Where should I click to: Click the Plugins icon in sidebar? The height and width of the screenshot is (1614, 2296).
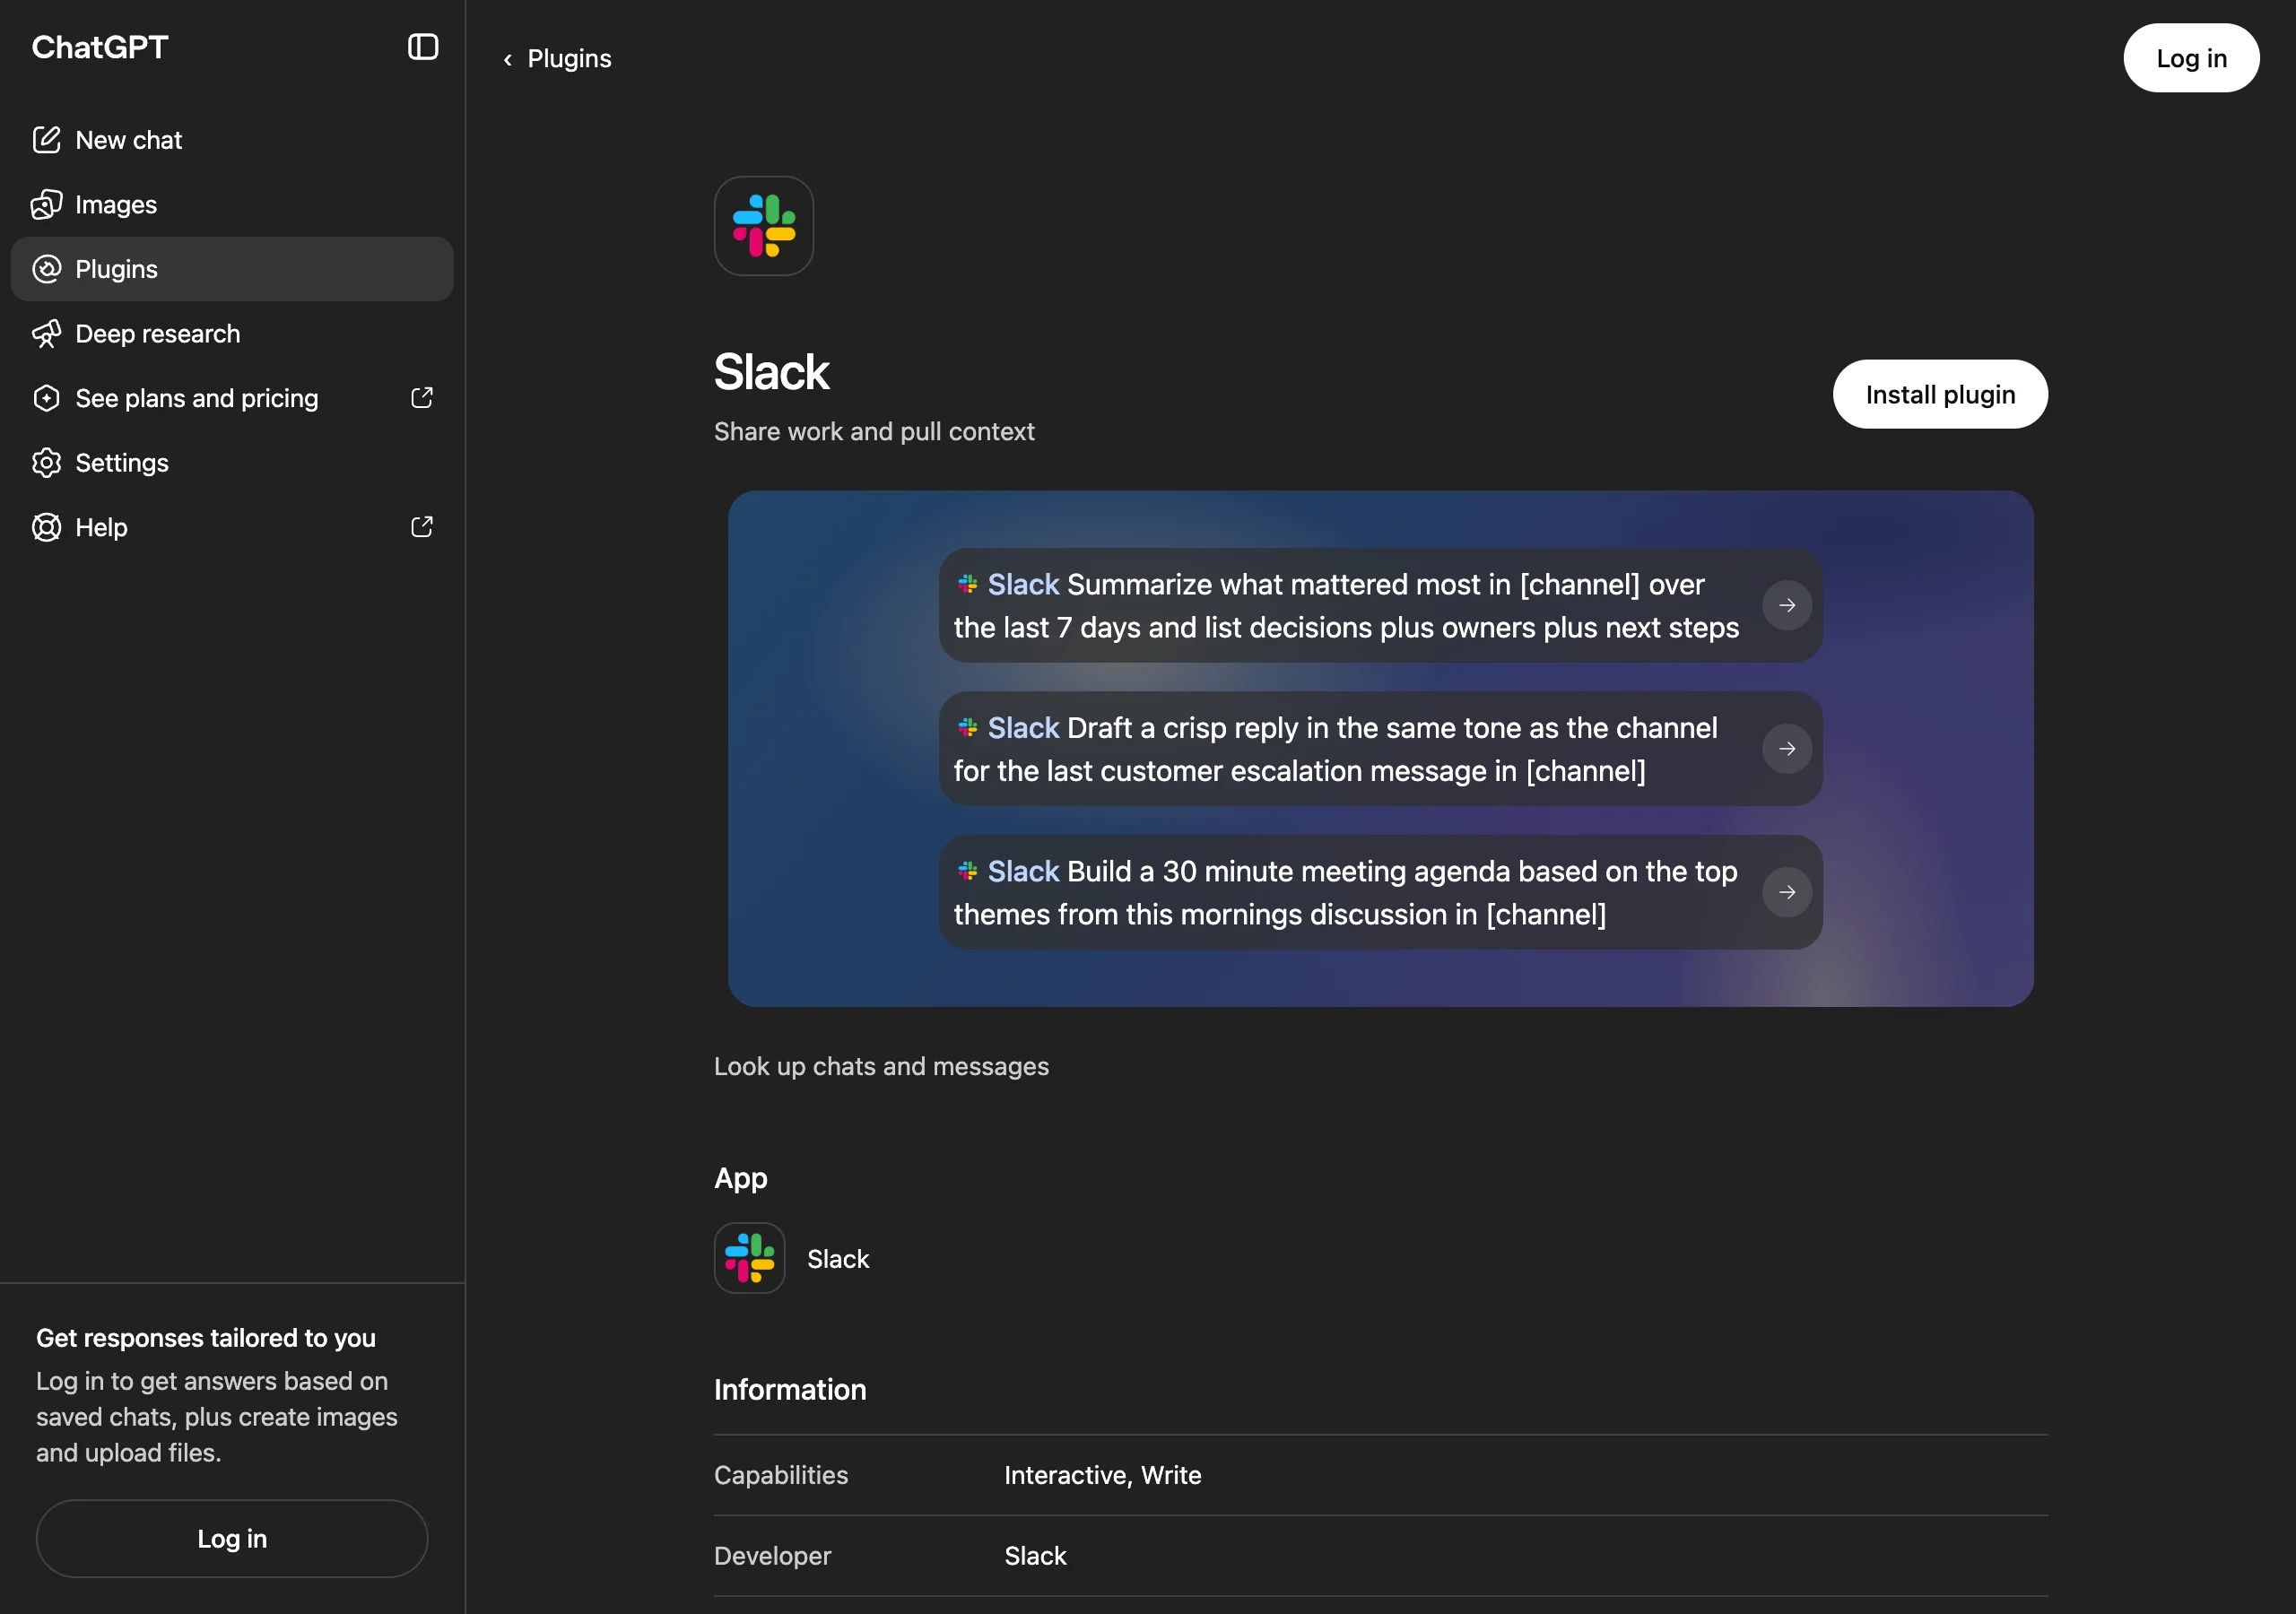coord(46,269)
